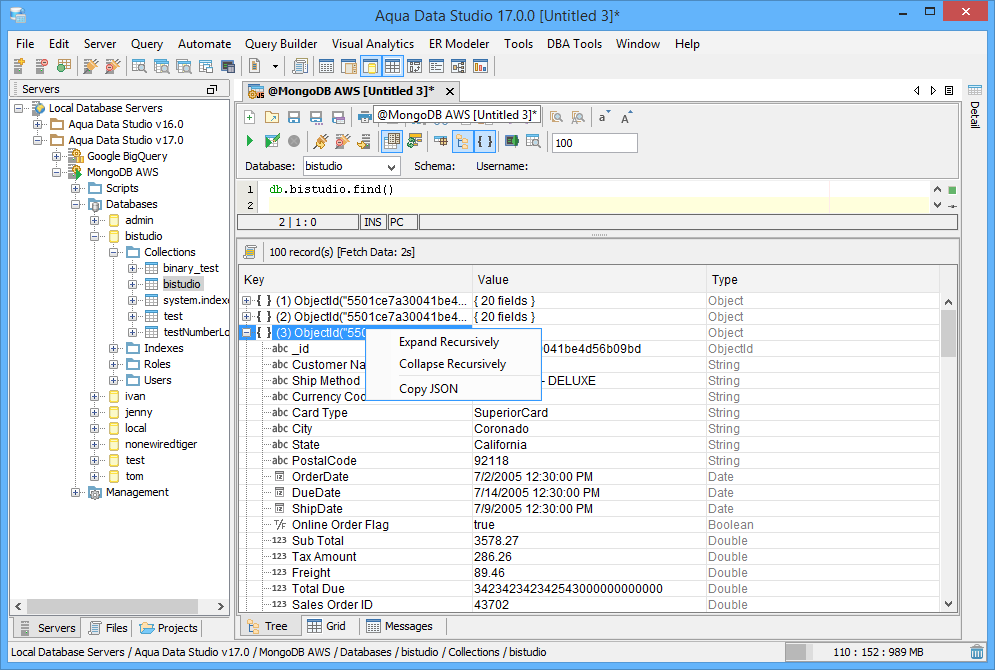Click the increase font size 'A' icon
The image size is (995, 670).
click(626, 117)
